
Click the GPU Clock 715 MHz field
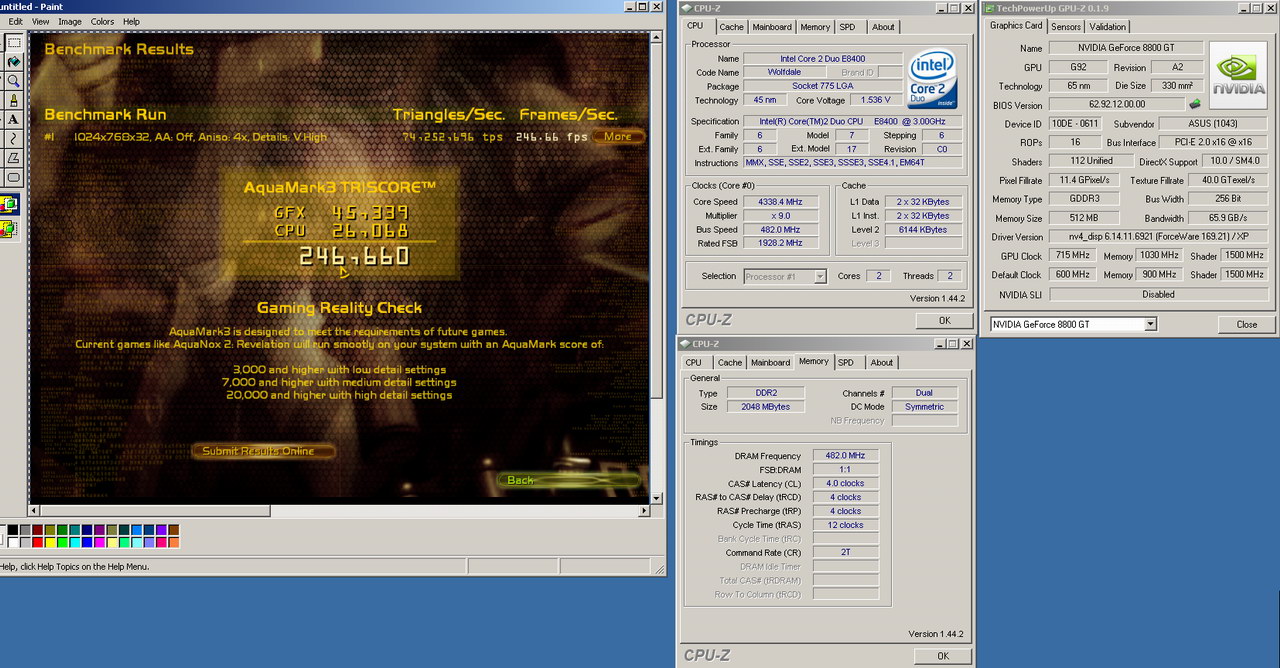(1072, 256)
